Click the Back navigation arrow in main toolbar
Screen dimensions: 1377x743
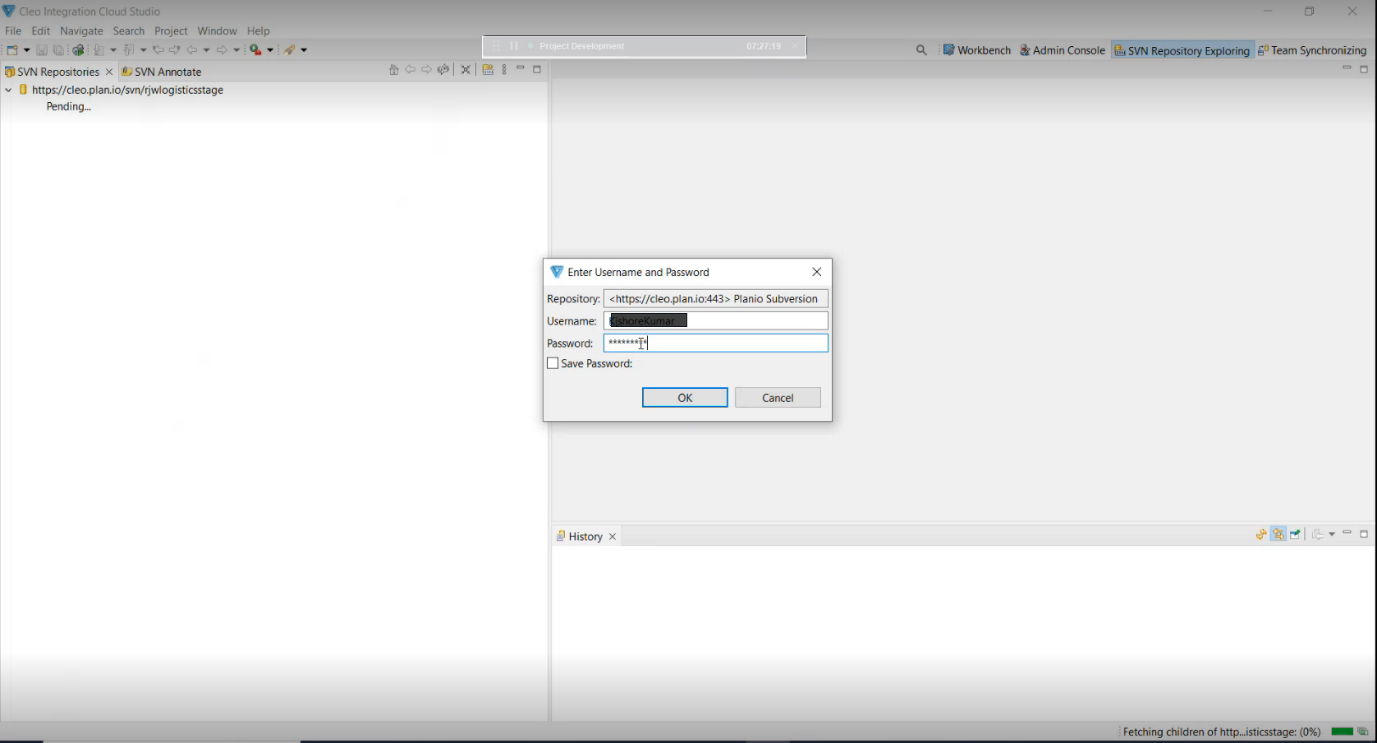(x=191, y=50)
